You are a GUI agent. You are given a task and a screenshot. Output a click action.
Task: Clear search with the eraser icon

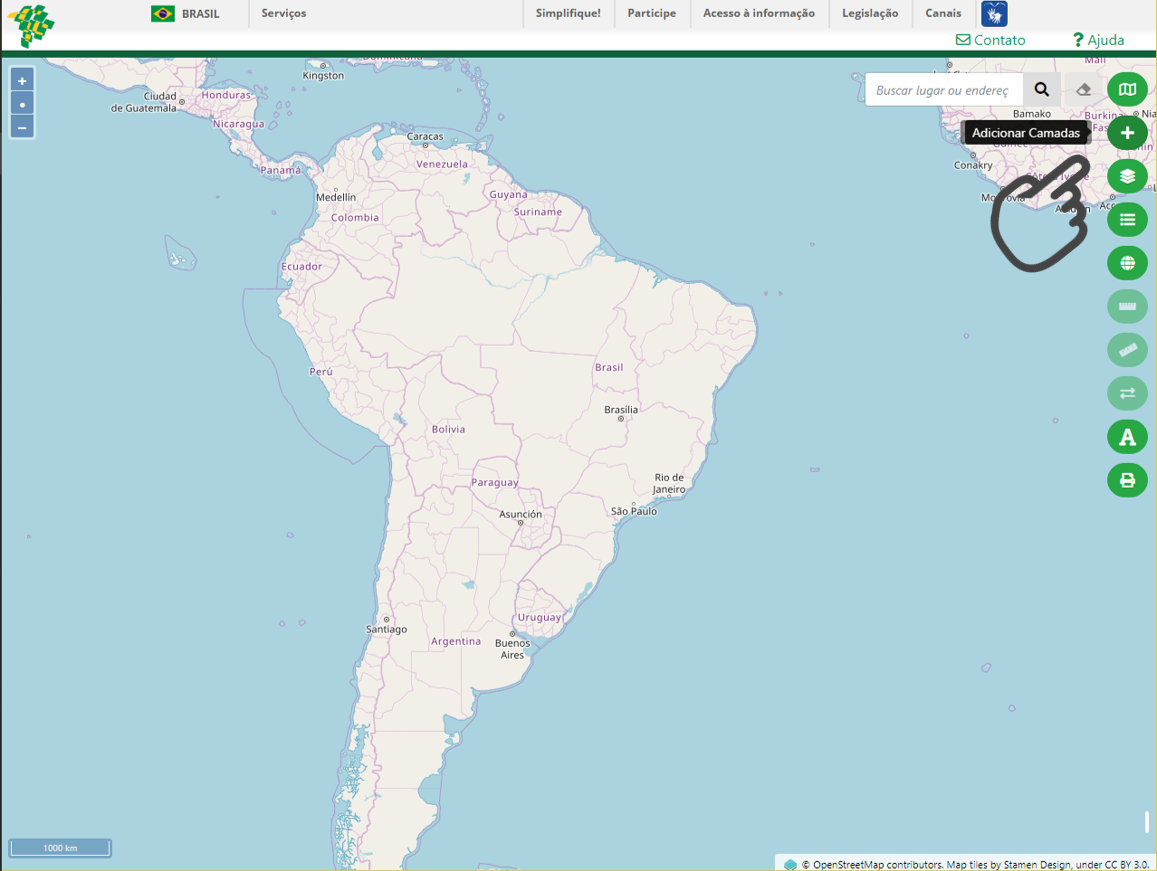click(1083, 89)
